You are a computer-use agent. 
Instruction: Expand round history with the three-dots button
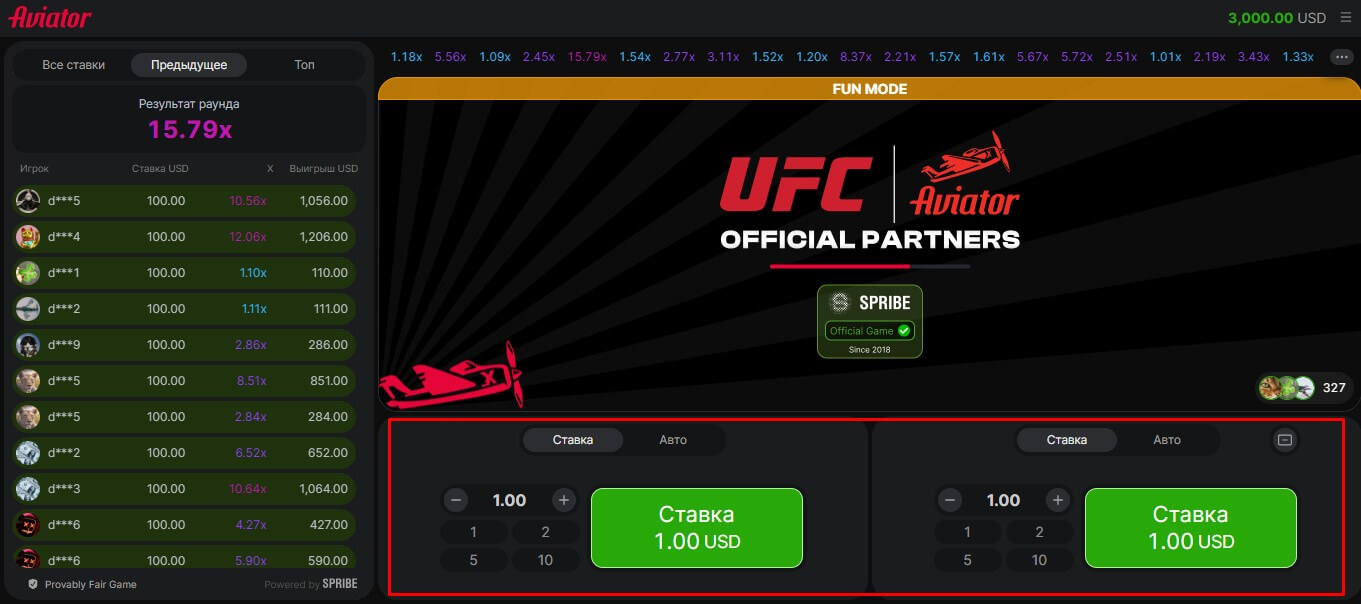(1342, 57)
